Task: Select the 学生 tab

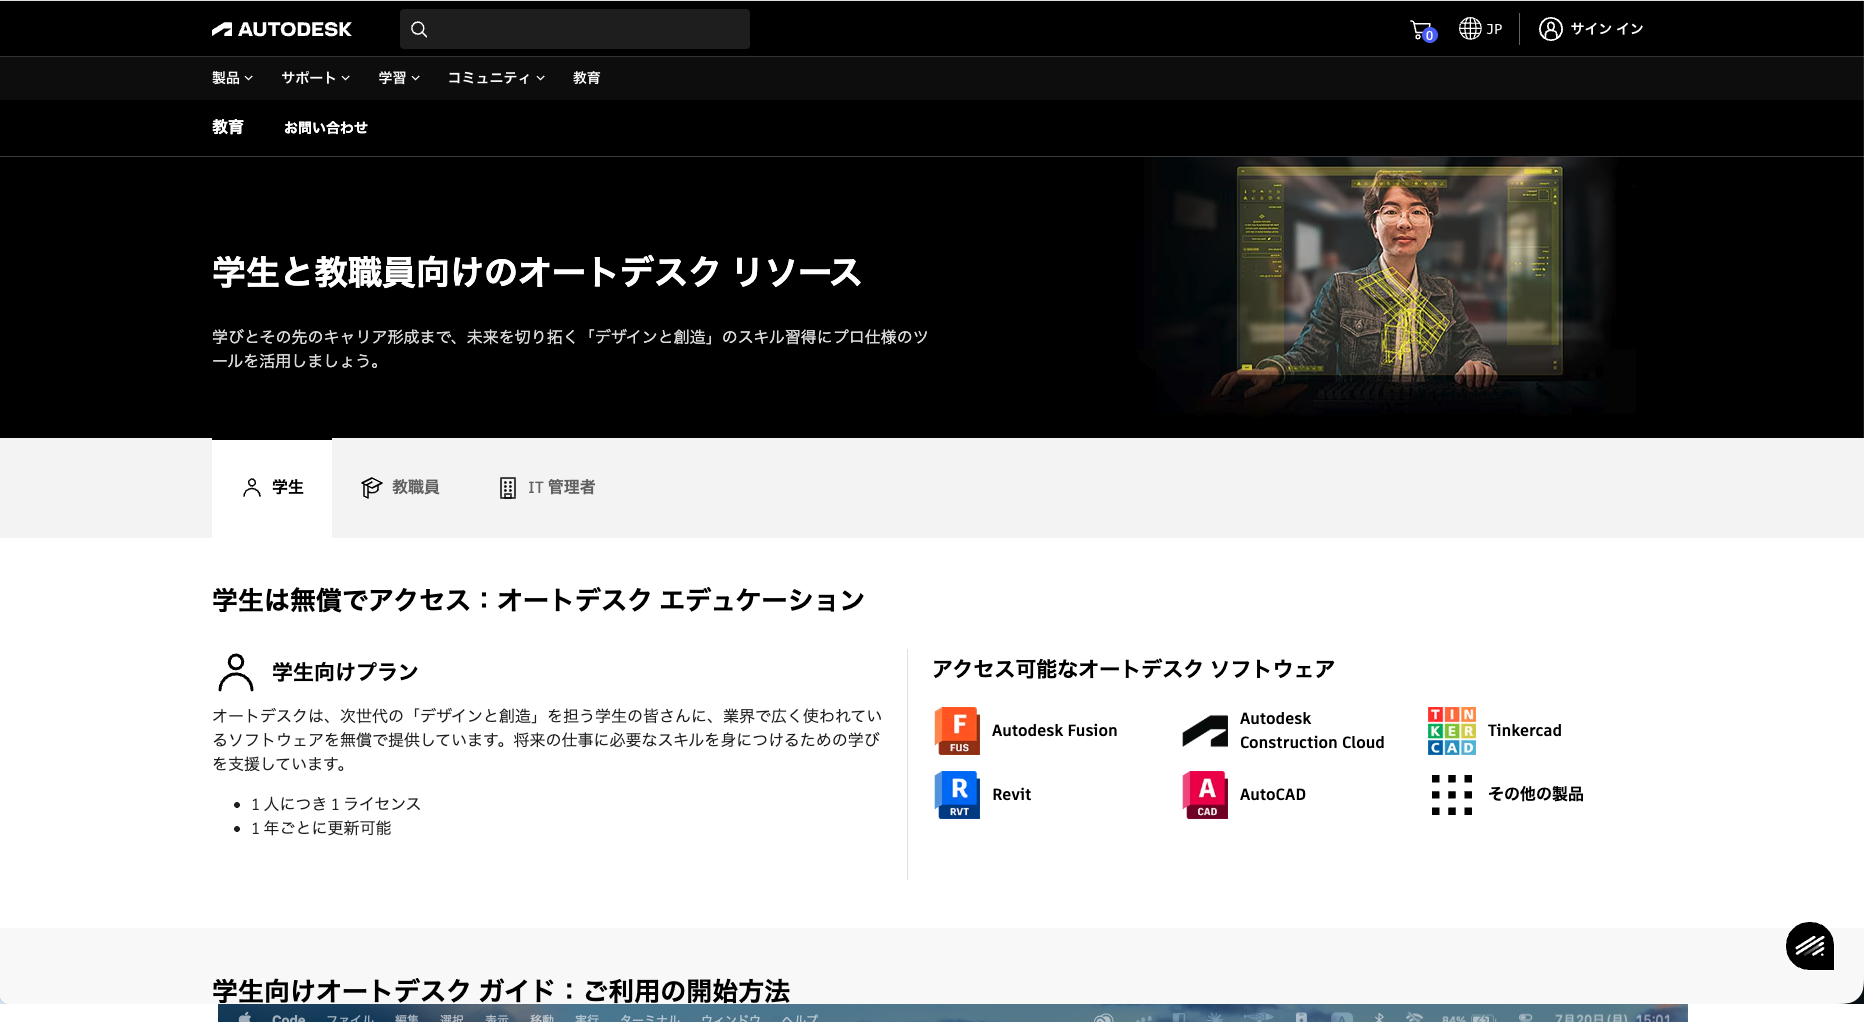Action: tap(272, 488)
